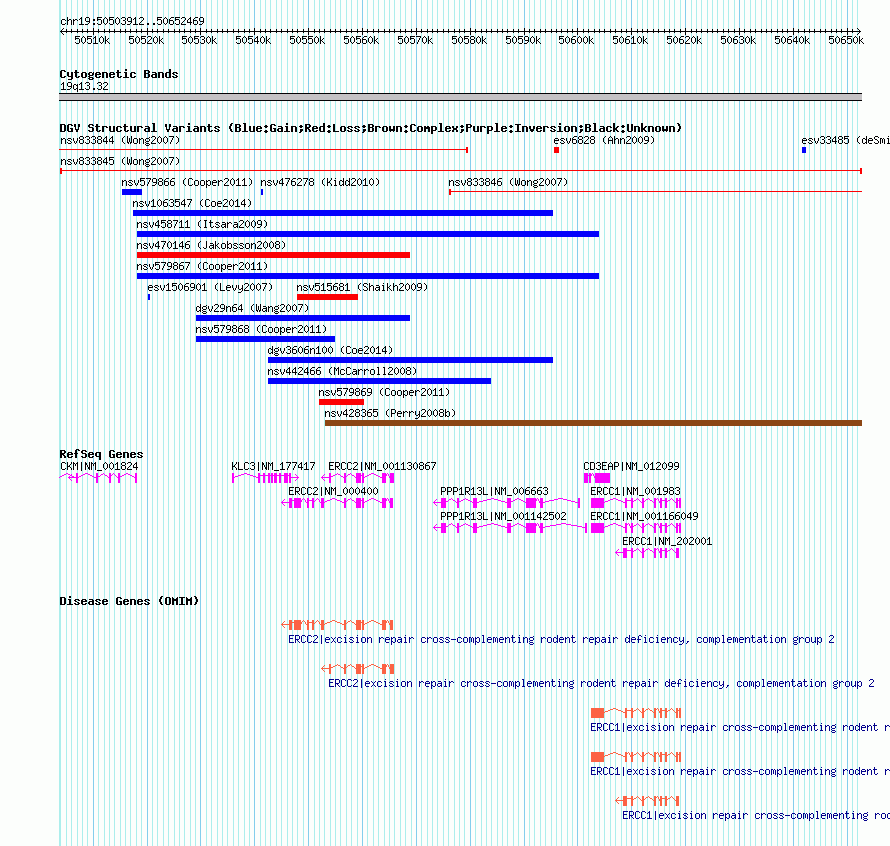This screenshot has height=846, width=890.
Task: Select the esv1506901 (Levy2007) label
Action: pos(210,287)
